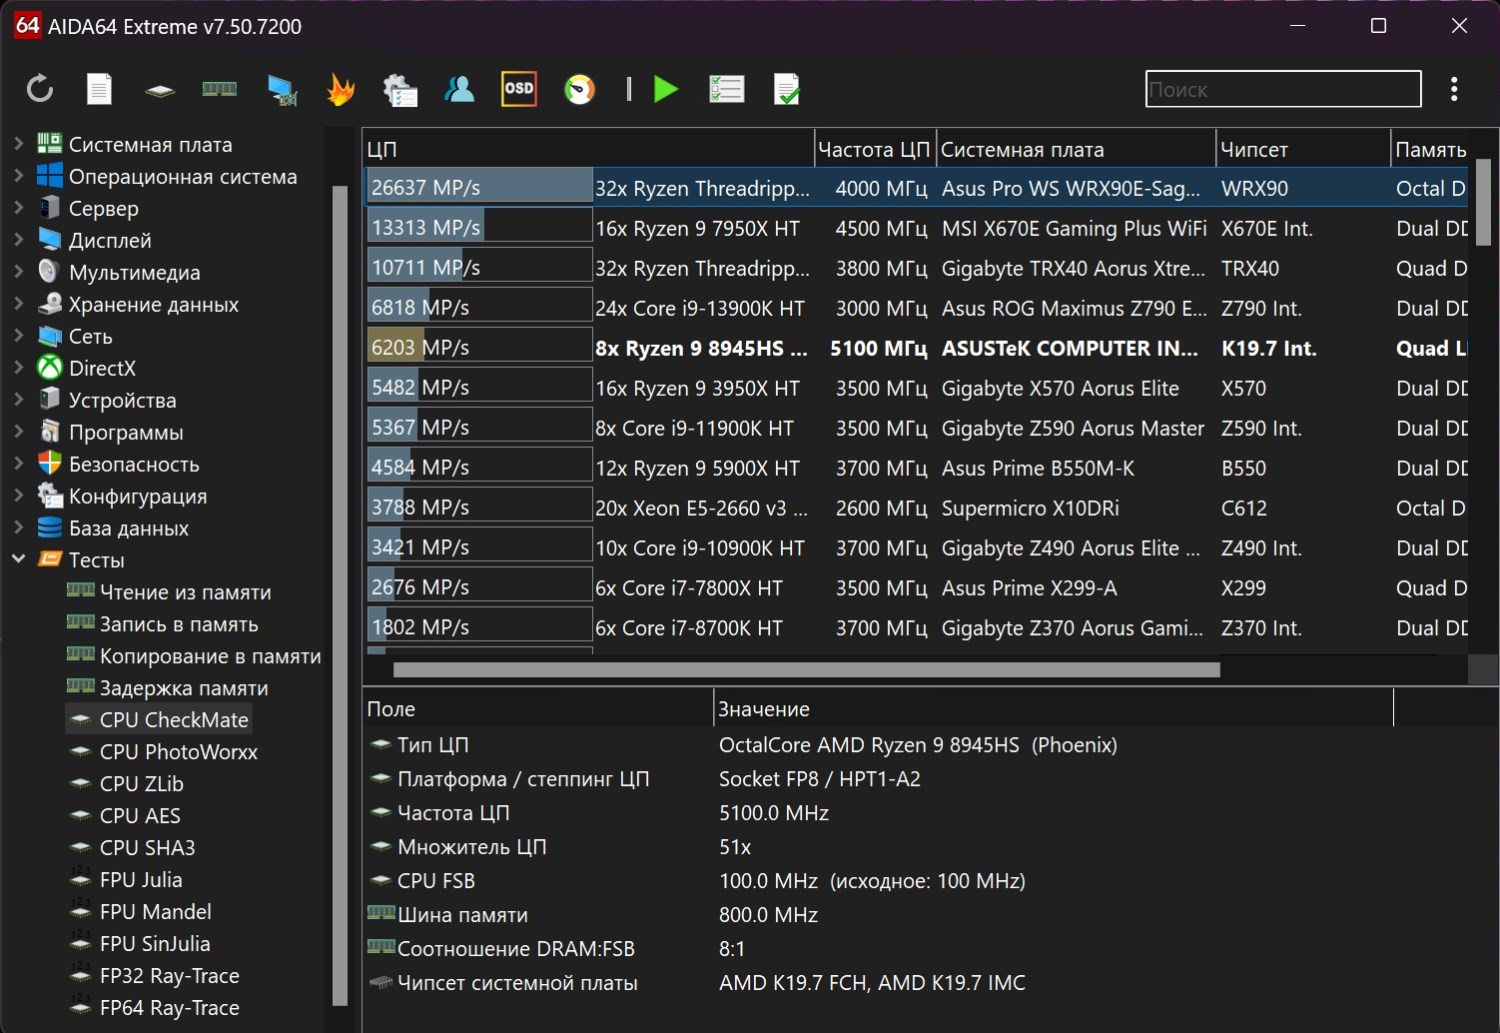
Task: Click the search field labeled Поиск
Action: coord(1282,89)
